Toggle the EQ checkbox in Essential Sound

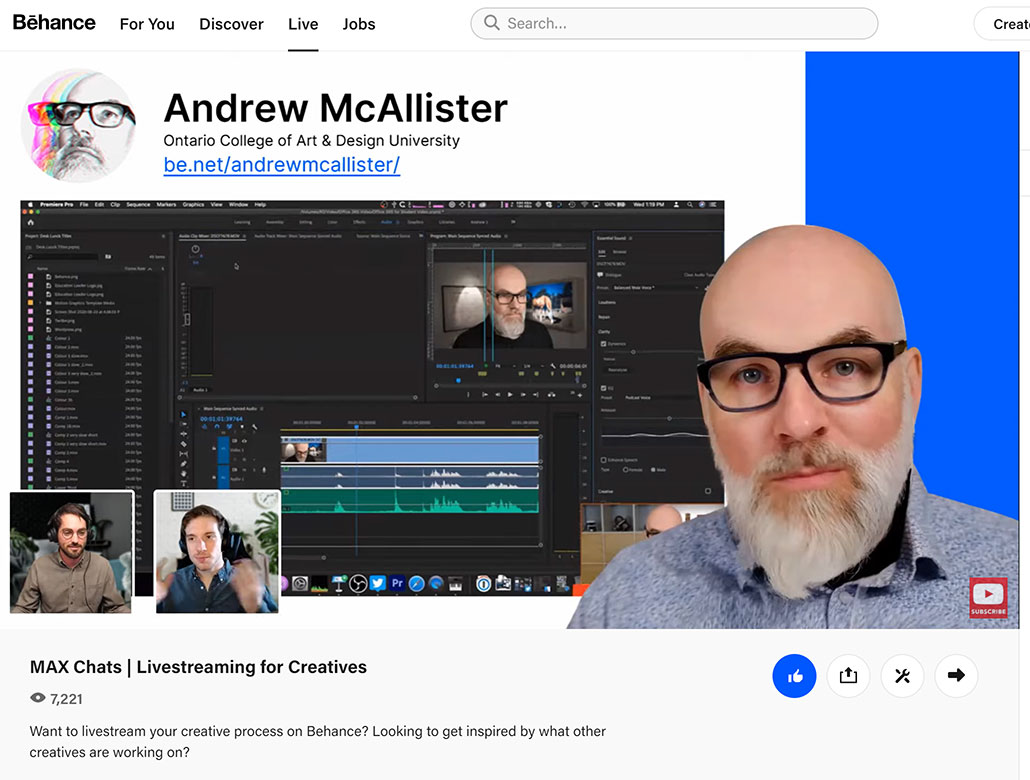pos(603,388)
